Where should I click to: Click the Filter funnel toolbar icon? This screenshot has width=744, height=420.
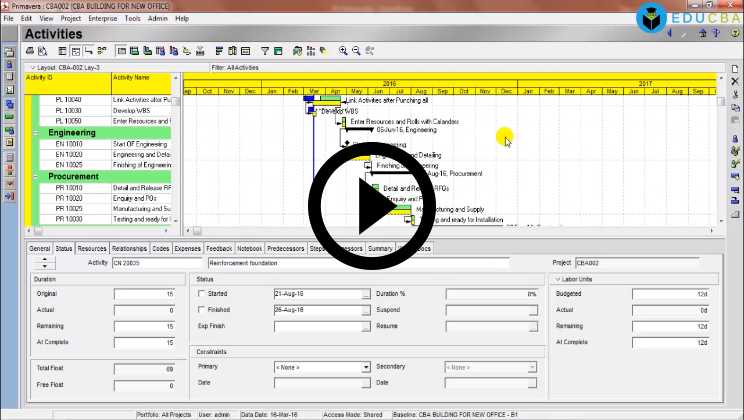tap(265, 50)
